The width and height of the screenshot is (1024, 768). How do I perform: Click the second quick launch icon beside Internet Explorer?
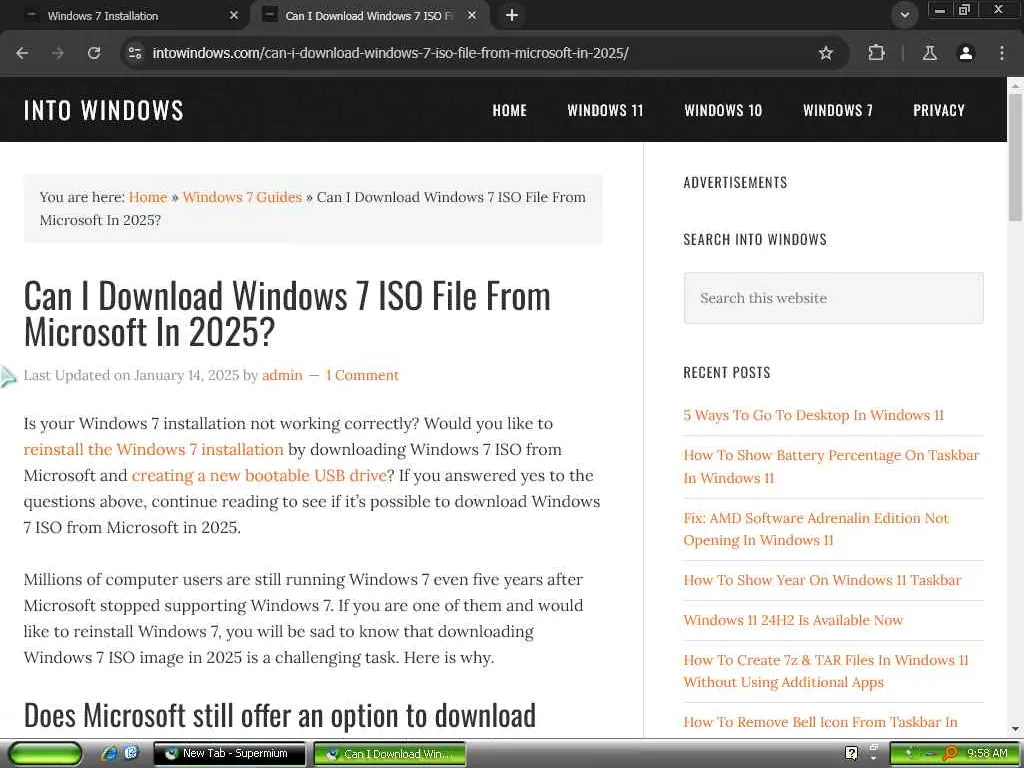(x=131, y=754)
